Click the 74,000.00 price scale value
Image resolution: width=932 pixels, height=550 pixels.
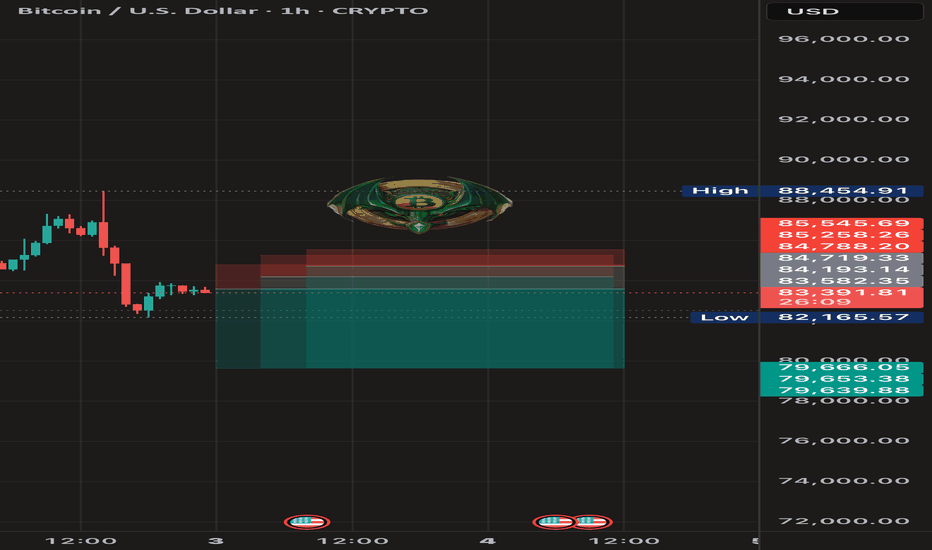coord(844,481)
